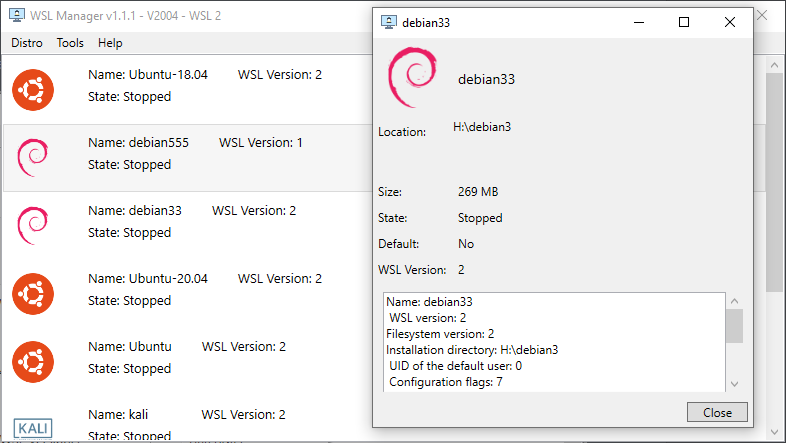Open the Help menu
This screenshot has height=443, width=786.
tap(110, 43)
